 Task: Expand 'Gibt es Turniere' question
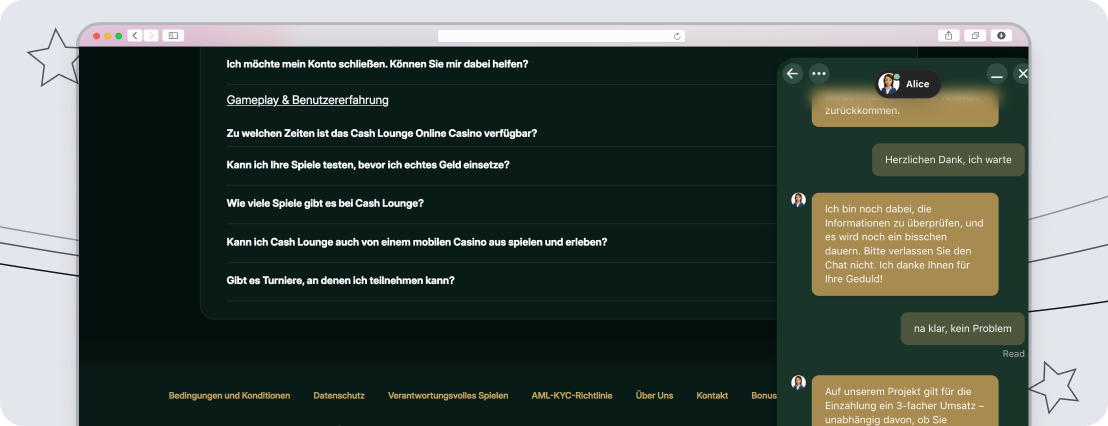click(341, 280)
